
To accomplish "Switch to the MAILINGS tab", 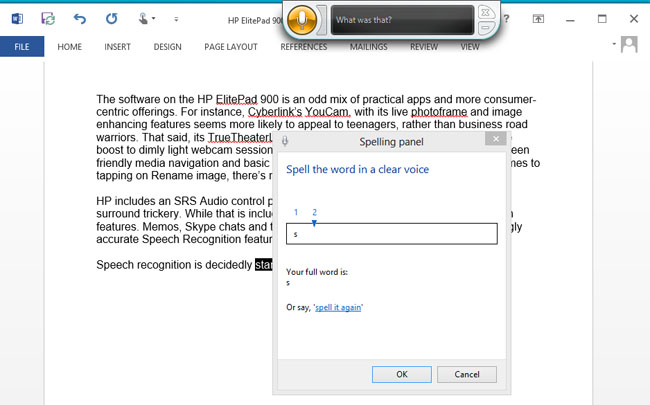I will 369,47.
